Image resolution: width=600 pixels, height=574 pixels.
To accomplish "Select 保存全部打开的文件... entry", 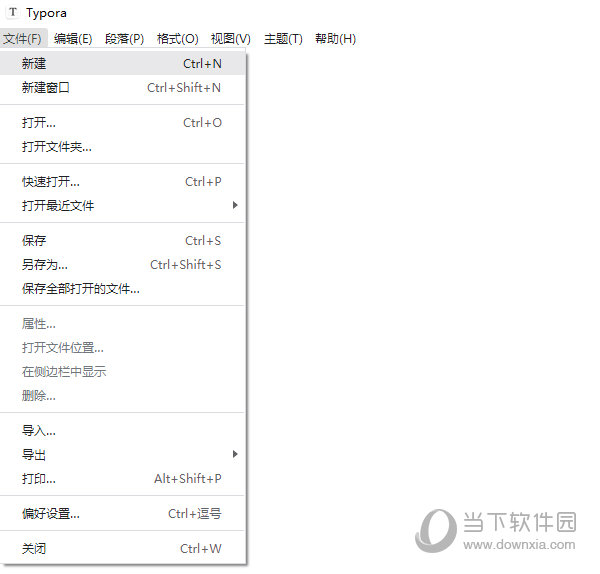I will tap(122, 289).
